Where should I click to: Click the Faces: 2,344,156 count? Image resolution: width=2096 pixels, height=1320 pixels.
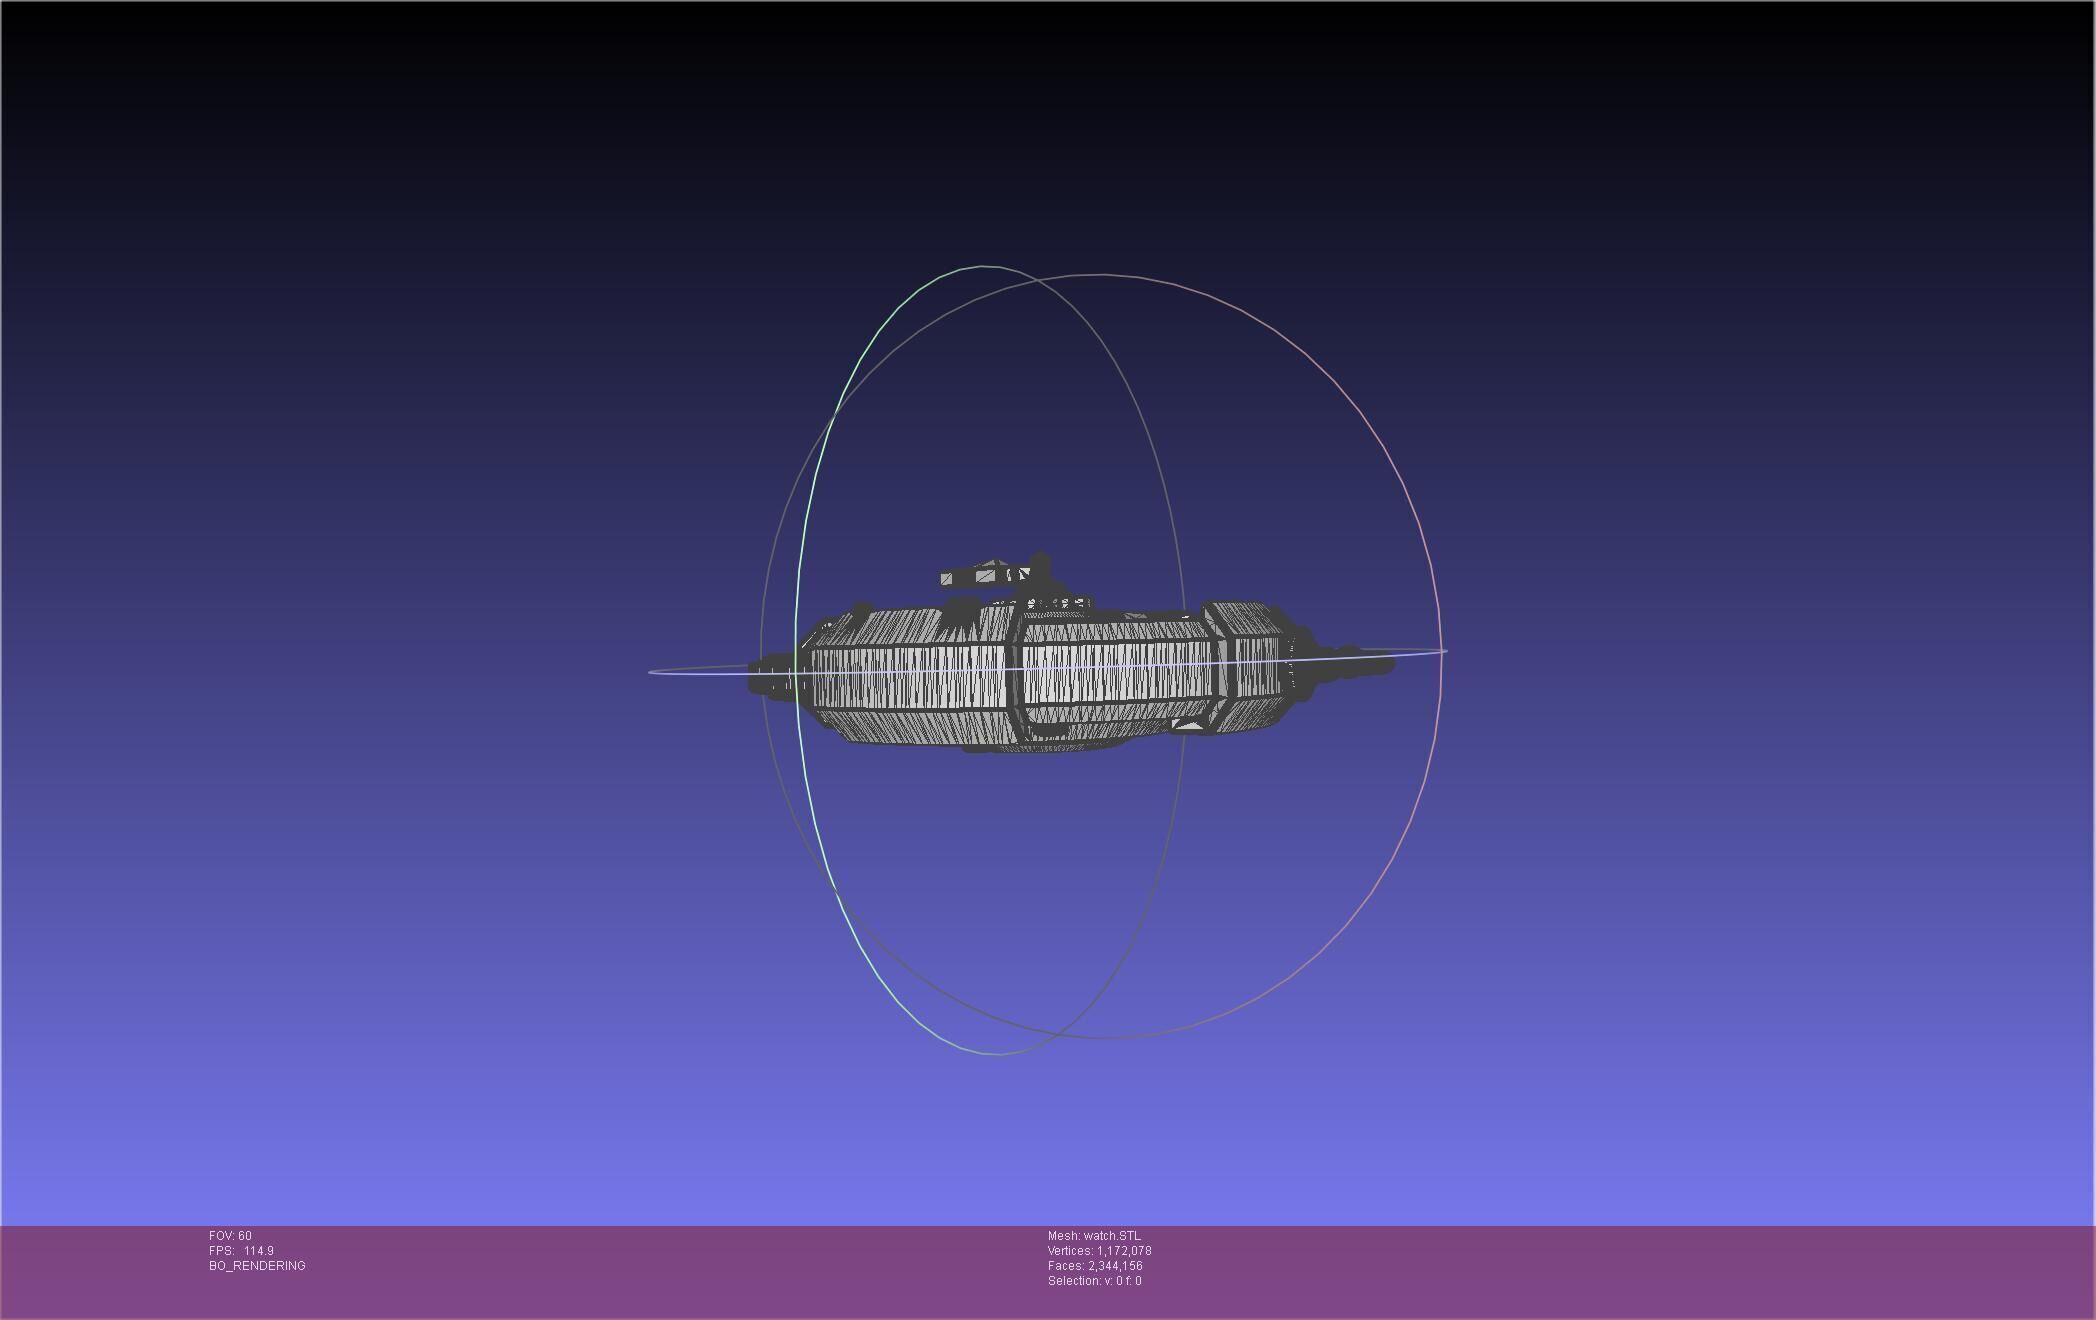pyautogui.click(x=1095, y=1266)
